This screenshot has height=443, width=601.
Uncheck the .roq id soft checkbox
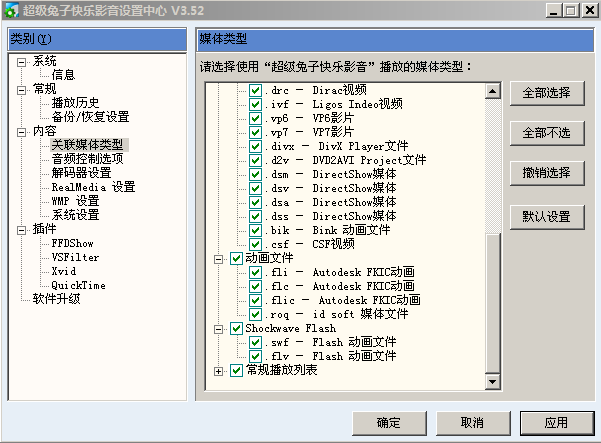256,314
